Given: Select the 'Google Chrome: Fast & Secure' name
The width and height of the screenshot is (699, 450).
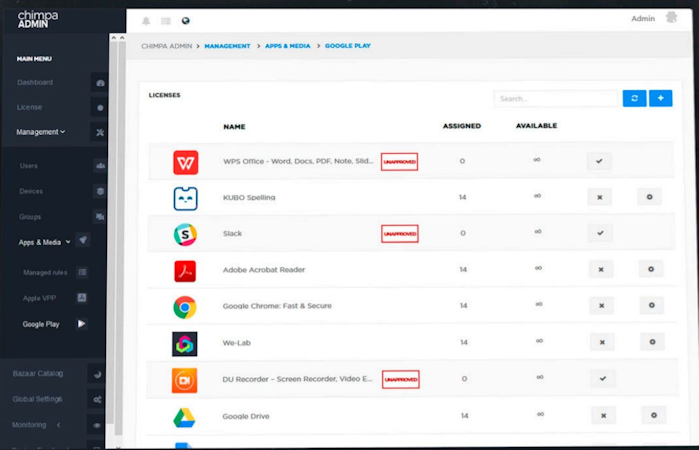Looking at the screenshot, I should click(277, 306).
